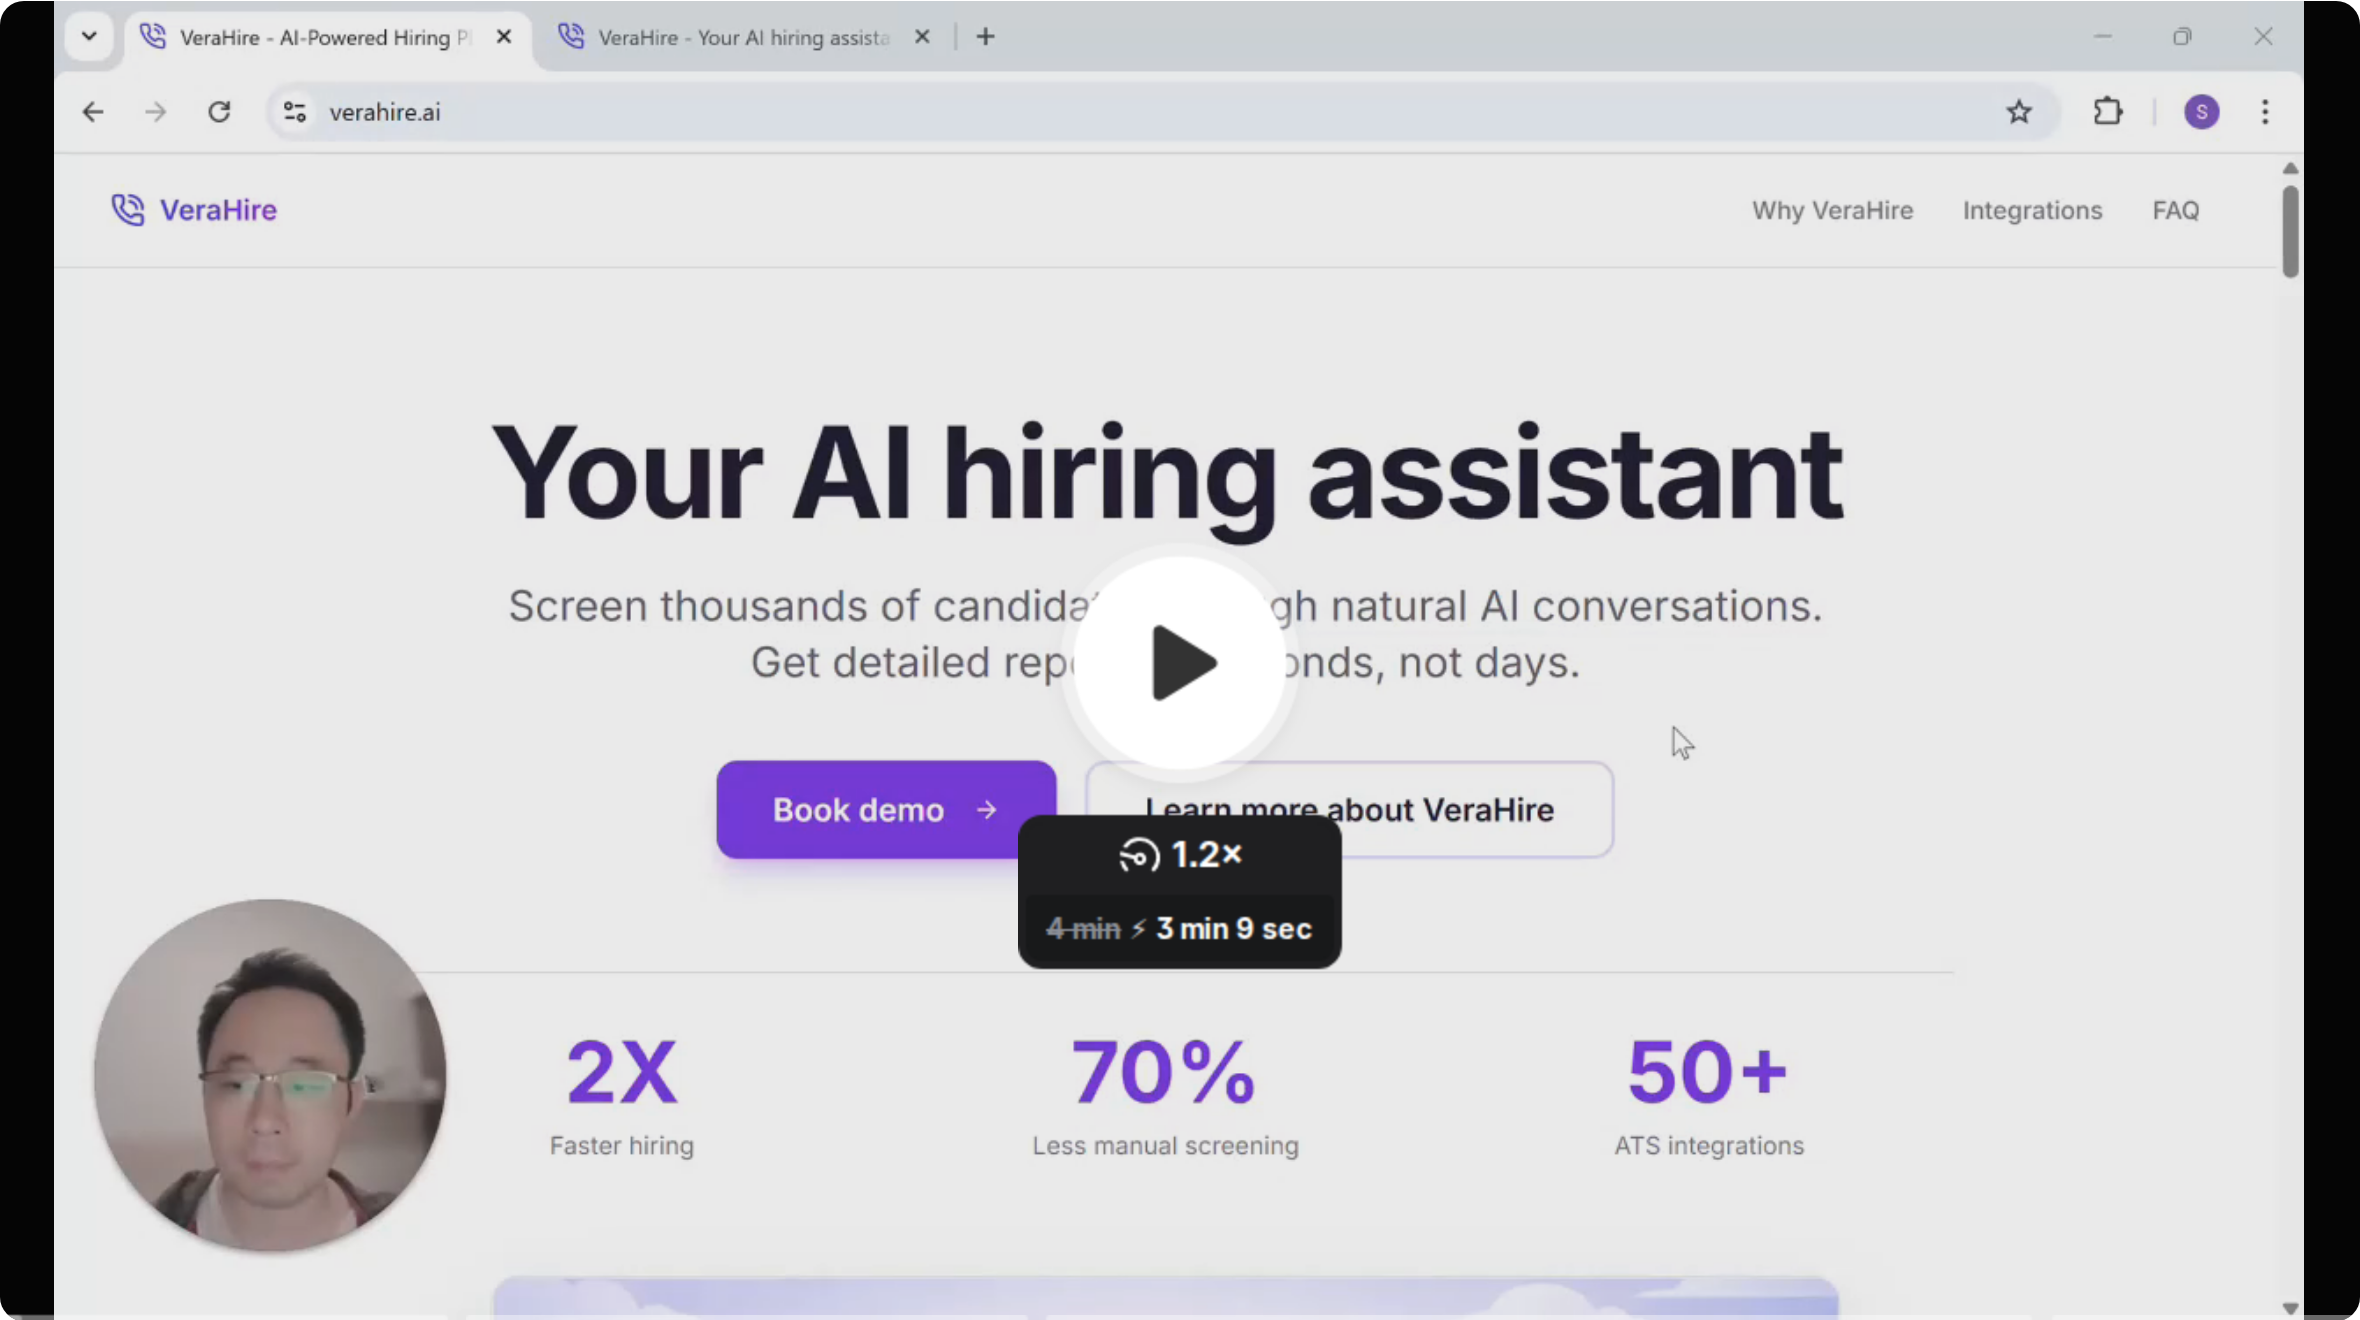Click the '3 min 9 sec' duration label
Viewport: 2360px width, 1320px height.
tap(1234, 929)
